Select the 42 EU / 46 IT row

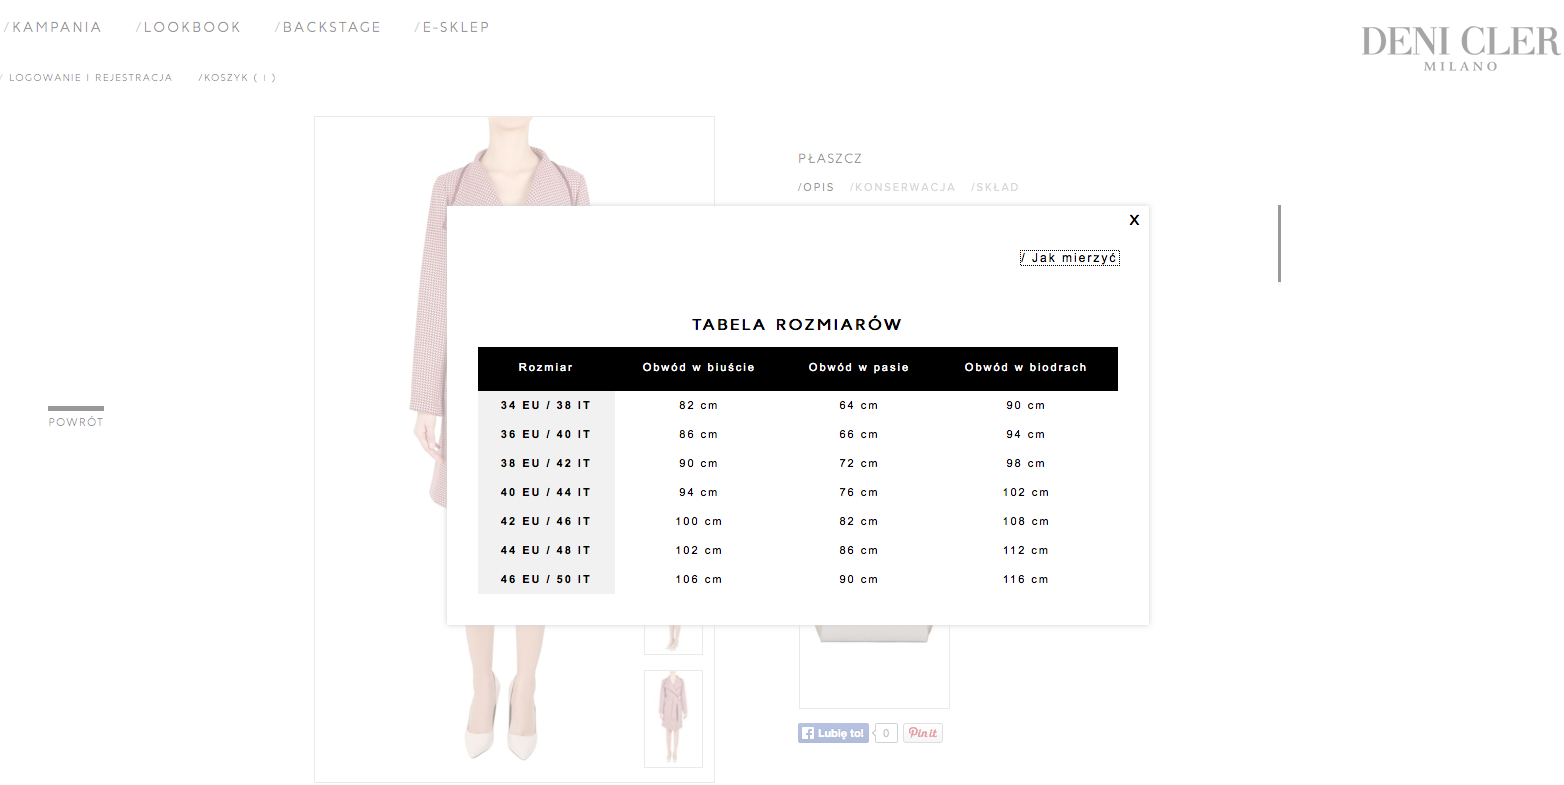coord(798,521)
